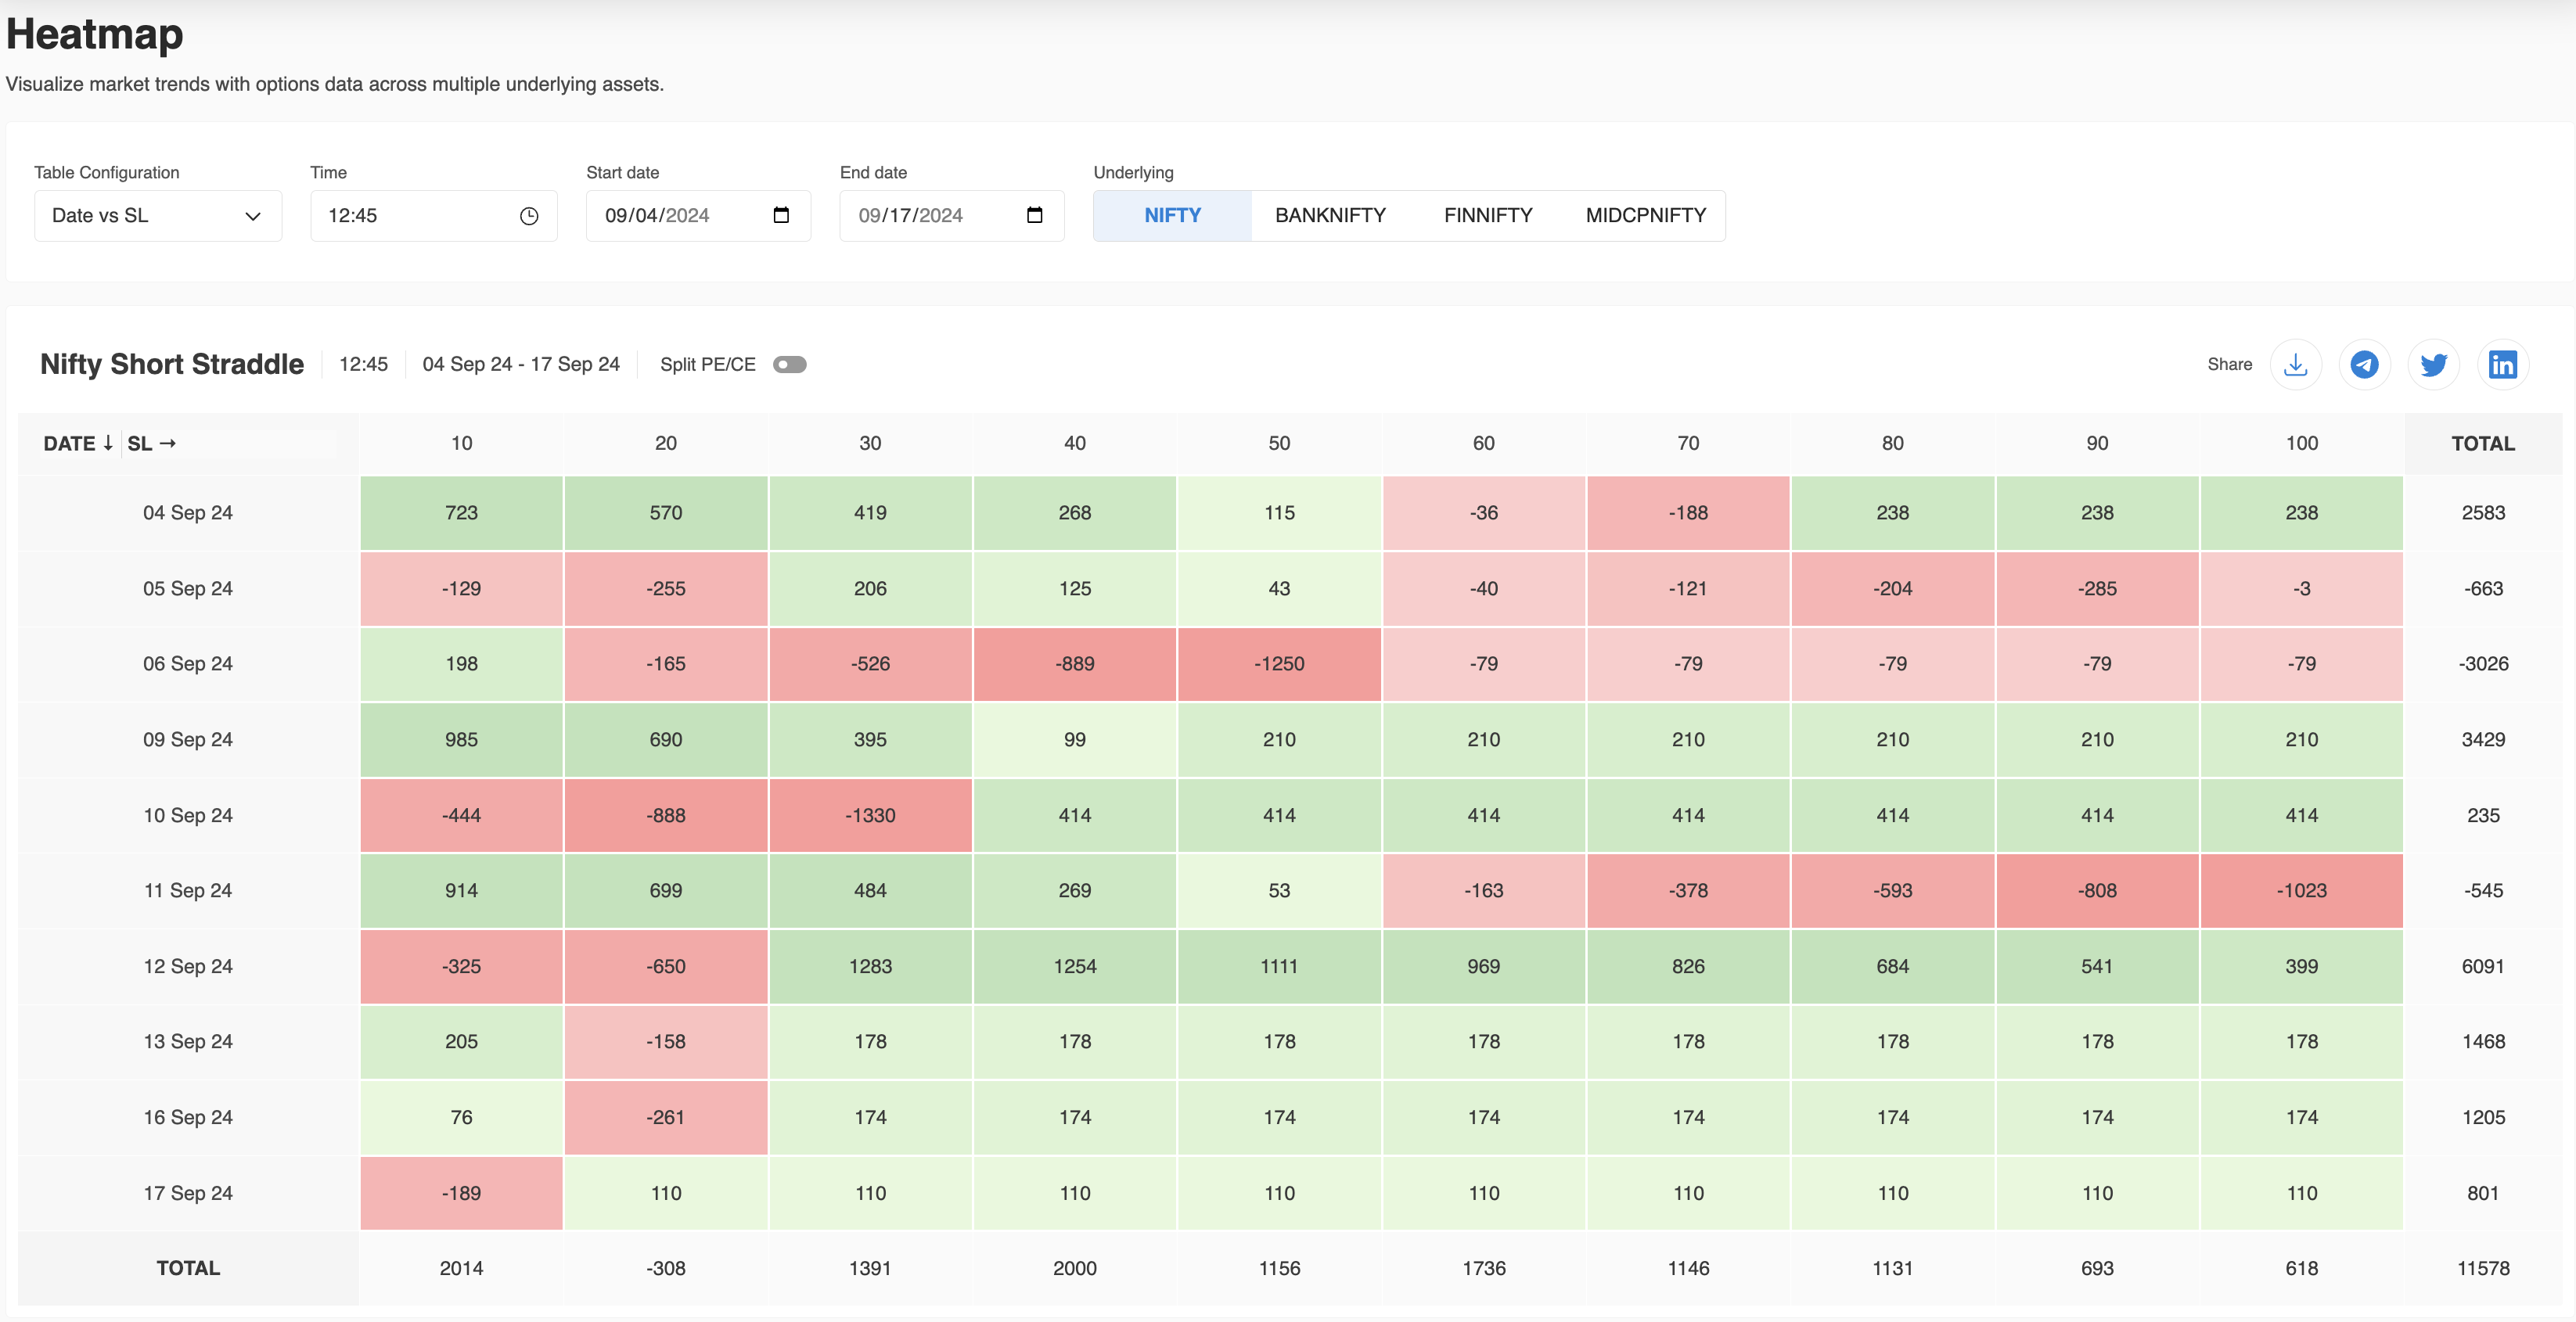2576x1322 pixels.
Task: Click the End date field 09/17/2024
Action: [x=952, y=216]
